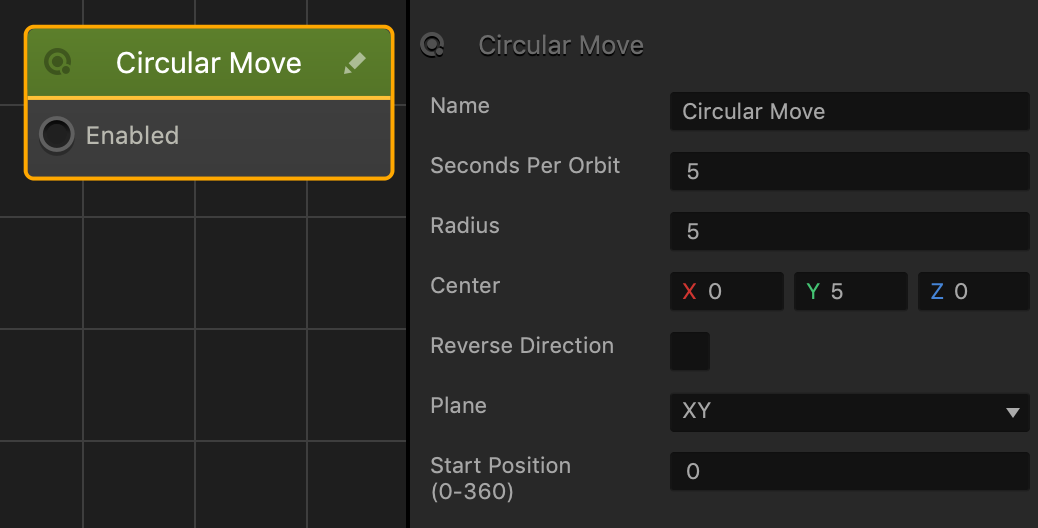
Task: Click the Enabled input port circle
Action: pyautogui.click(x=57, y=135)
